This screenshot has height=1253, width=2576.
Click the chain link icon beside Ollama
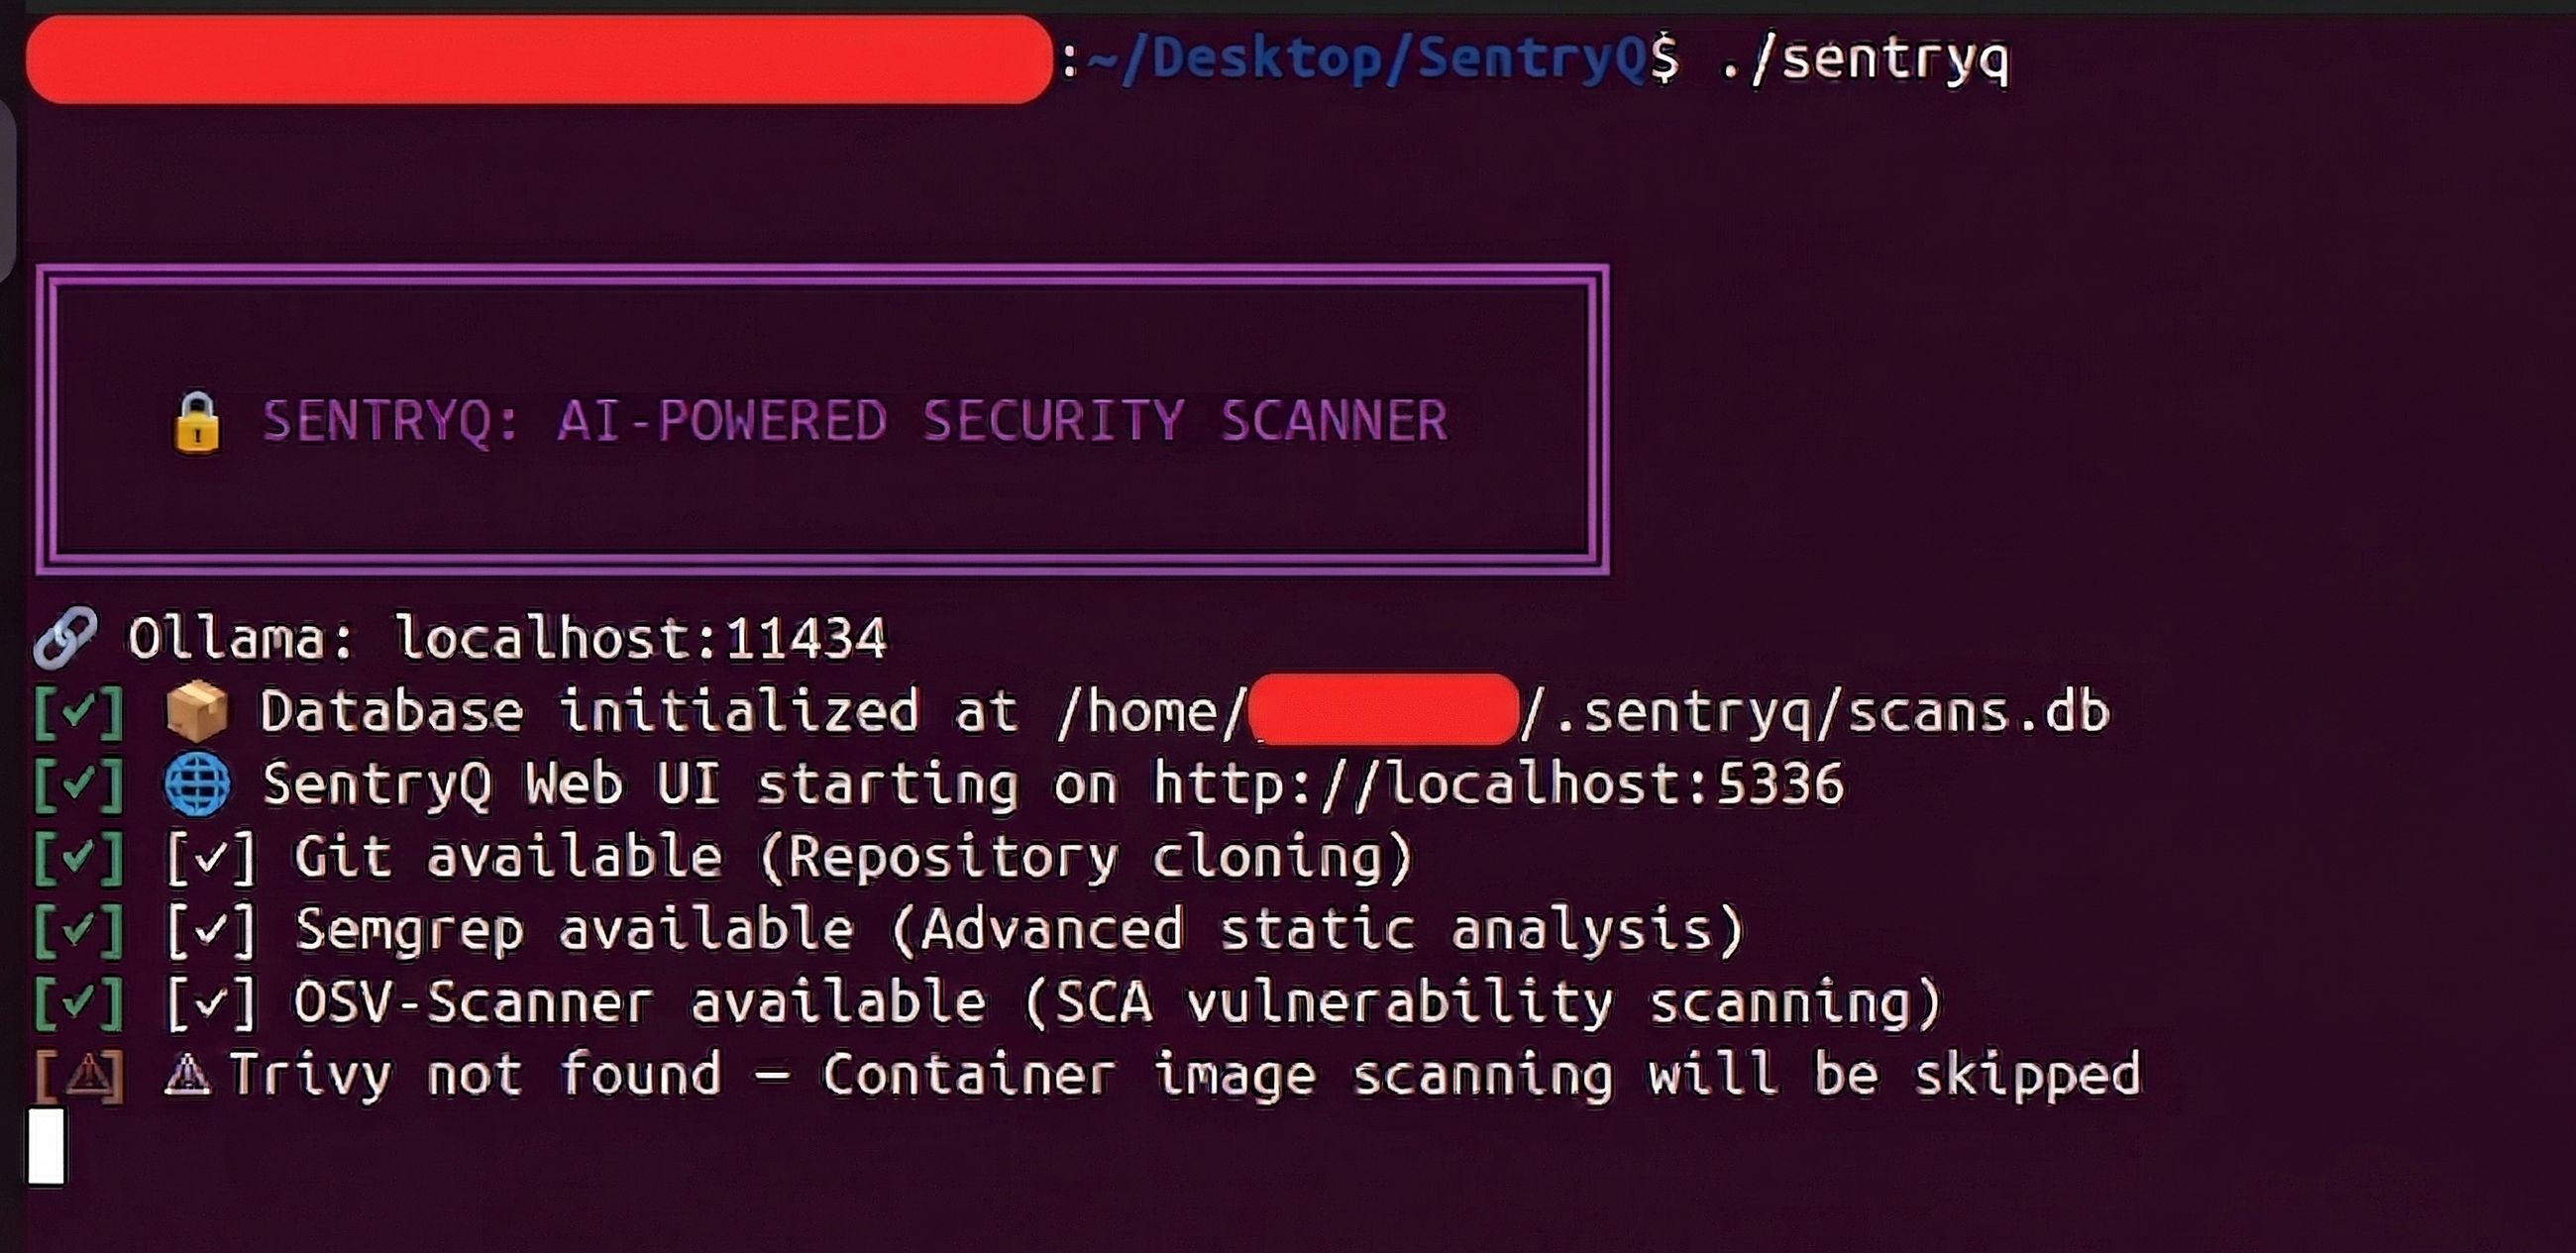point(65,637)
